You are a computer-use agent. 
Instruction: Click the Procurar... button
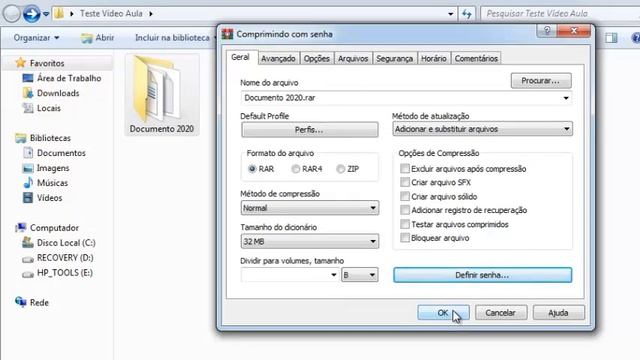point(541,81)
